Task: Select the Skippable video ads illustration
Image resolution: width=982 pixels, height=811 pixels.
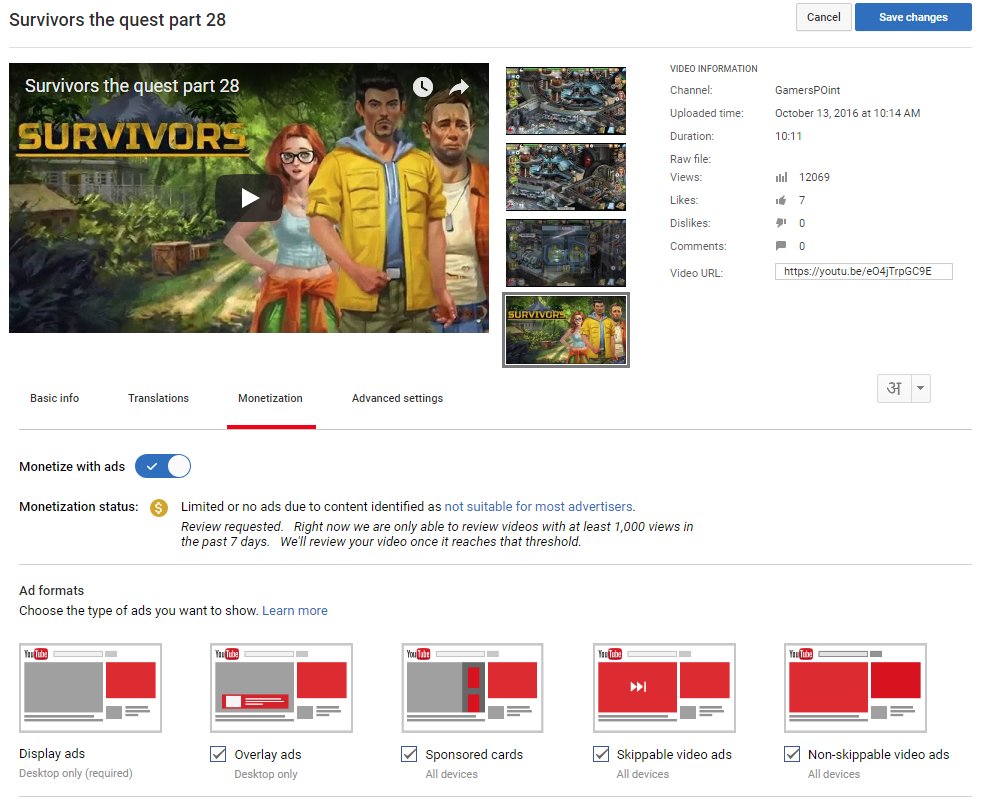Action: 664,688
